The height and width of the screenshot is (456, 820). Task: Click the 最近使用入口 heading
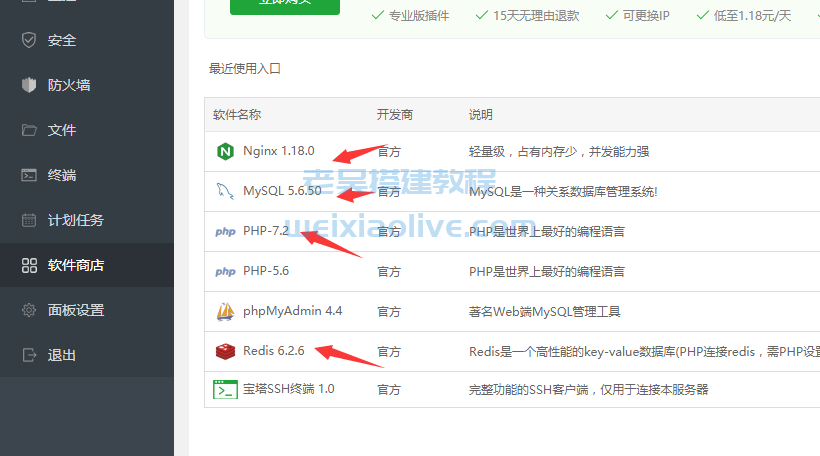coord(245,69)
